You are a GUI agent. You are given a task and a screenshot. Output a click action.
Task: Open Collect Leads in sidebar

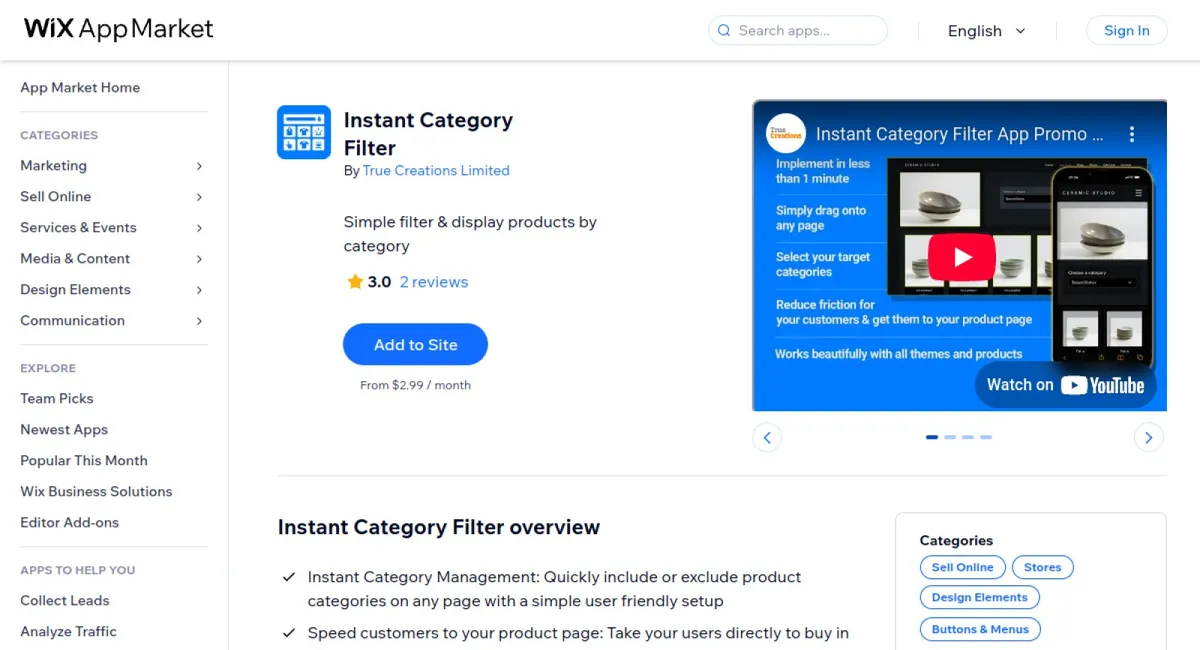tap(65, 600)
